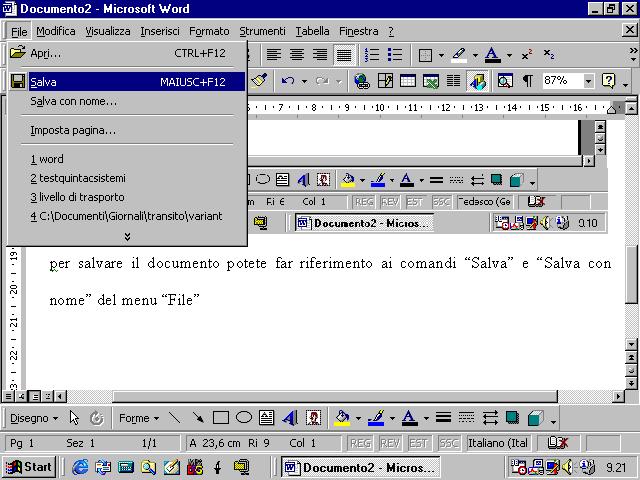Open the Highlight color dropdown arrow
Screen dimensions: 640x480
[x=475, y=55]
